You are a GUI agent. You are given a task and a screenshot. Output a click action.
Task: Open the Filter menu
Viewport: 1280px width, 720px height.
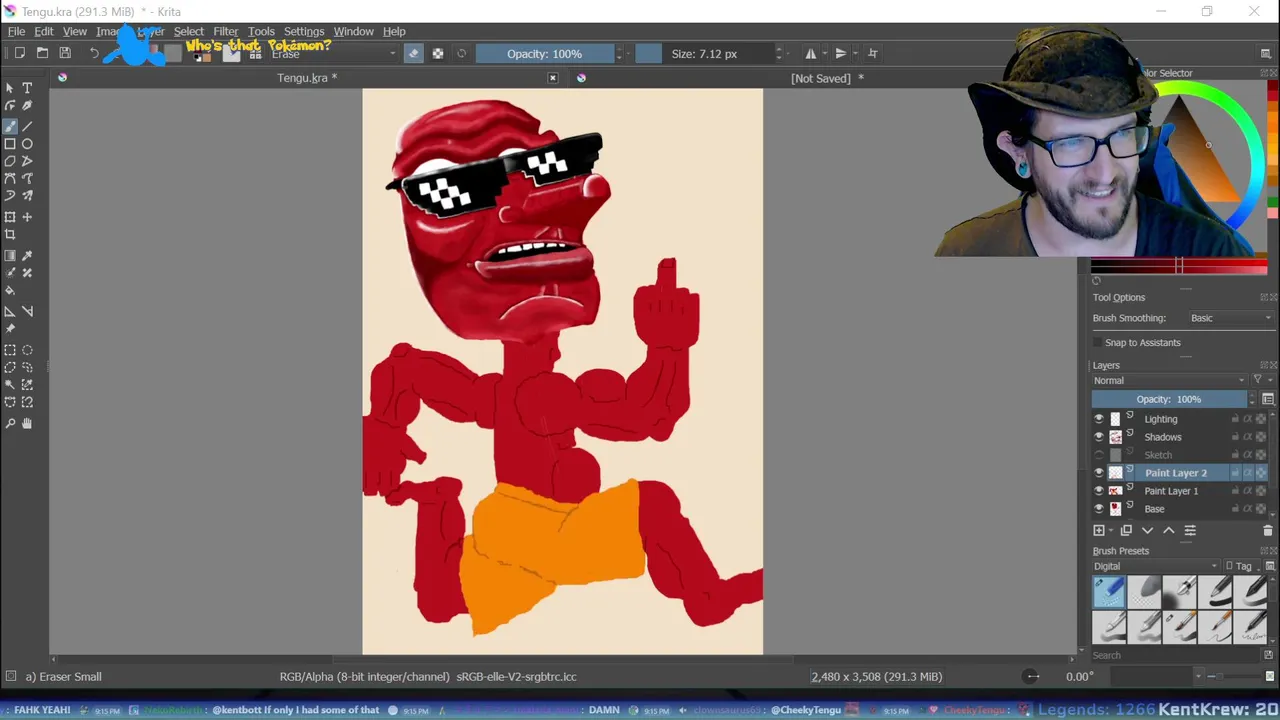pos(226,31)
